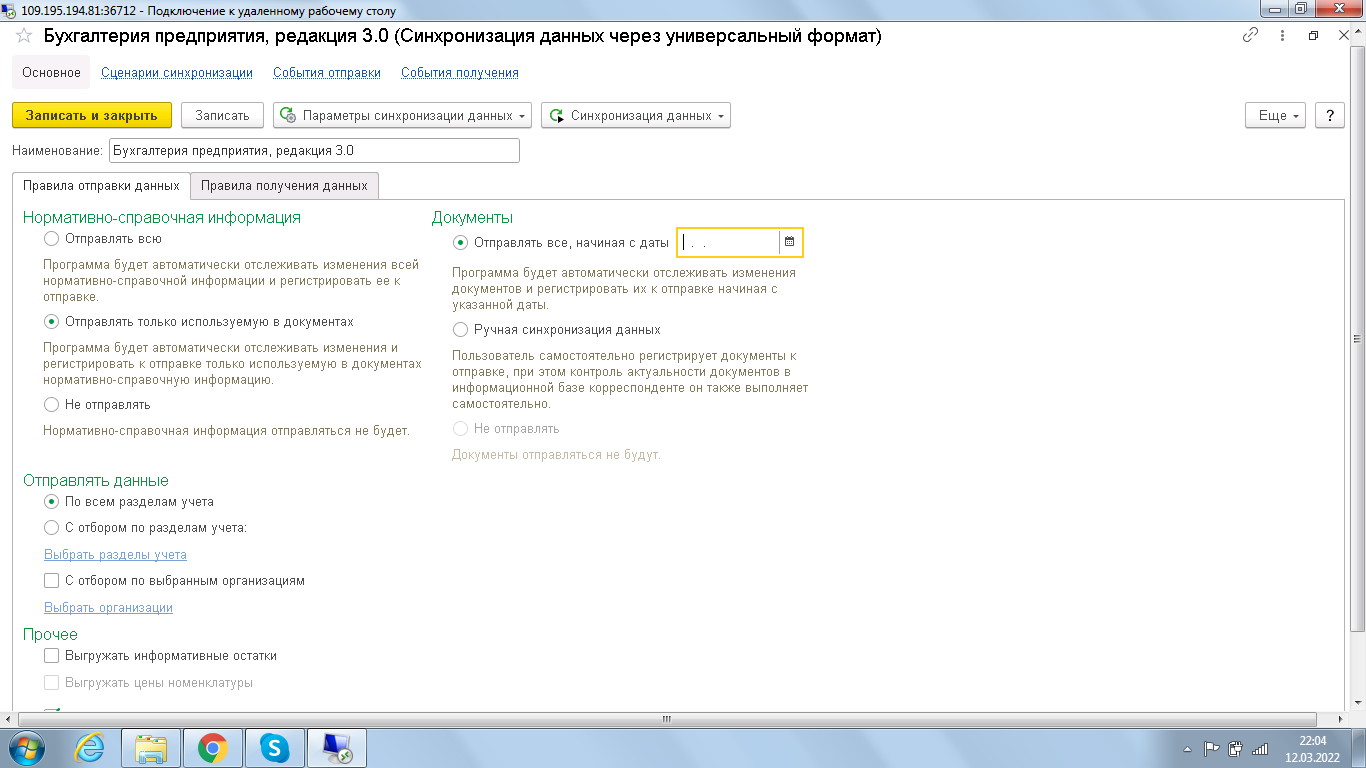Image resolution: width=1366 pixels, height=768 pixels.
Task: Expand the 'Синхронизация данных' dropdown
Action: tap(636, 115)
